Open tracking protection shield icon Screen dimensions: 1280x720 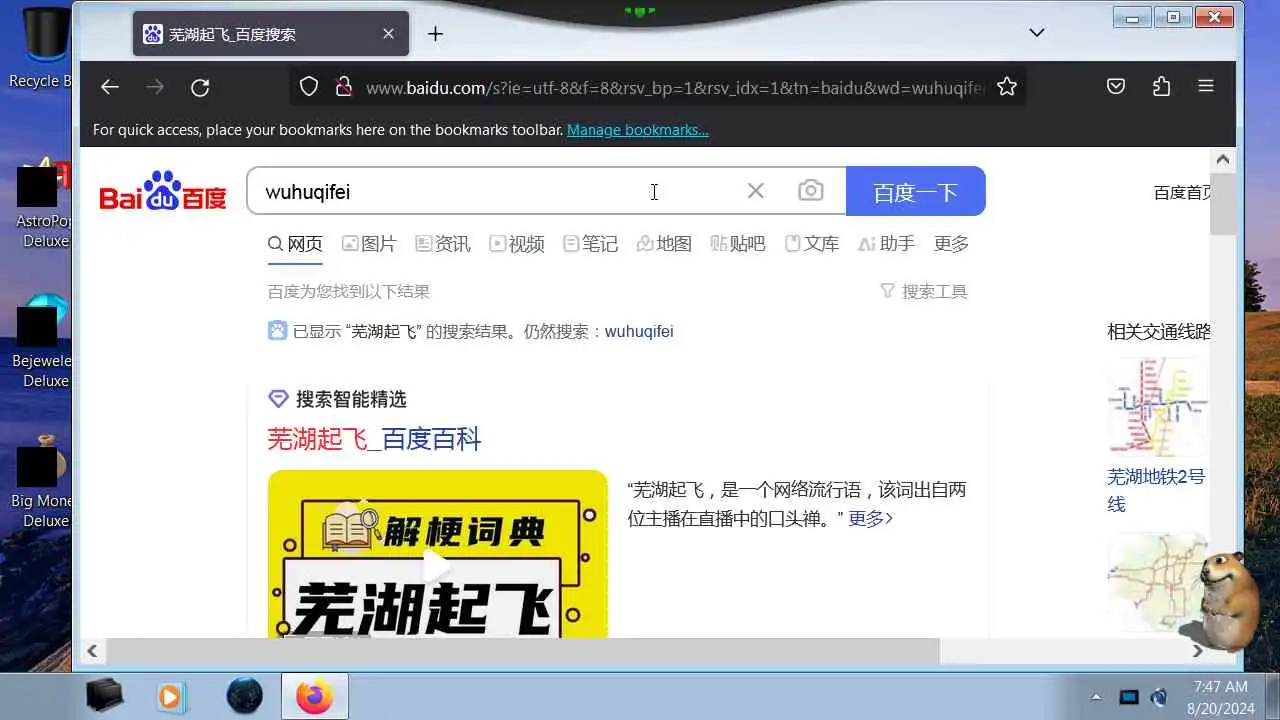click(309, 87)
